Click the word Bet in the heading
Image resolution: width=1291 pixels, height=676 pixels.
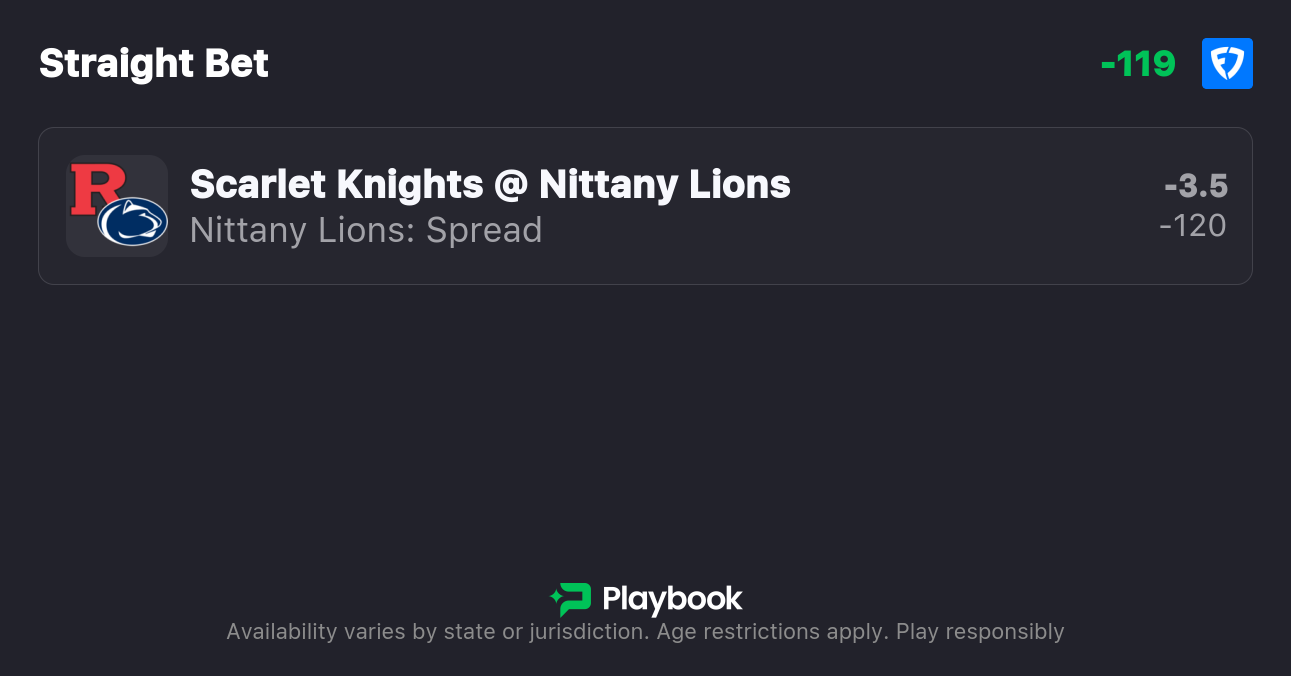(x=237, y=64)
